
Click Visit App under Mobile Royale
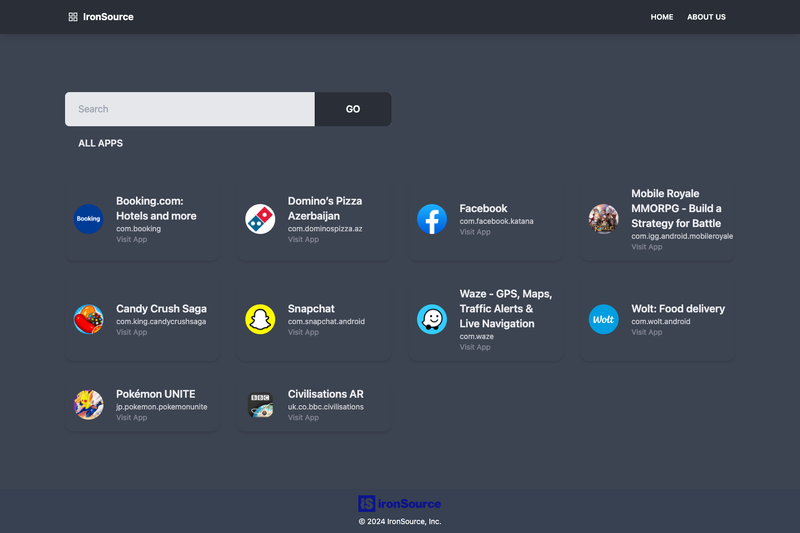647,247
